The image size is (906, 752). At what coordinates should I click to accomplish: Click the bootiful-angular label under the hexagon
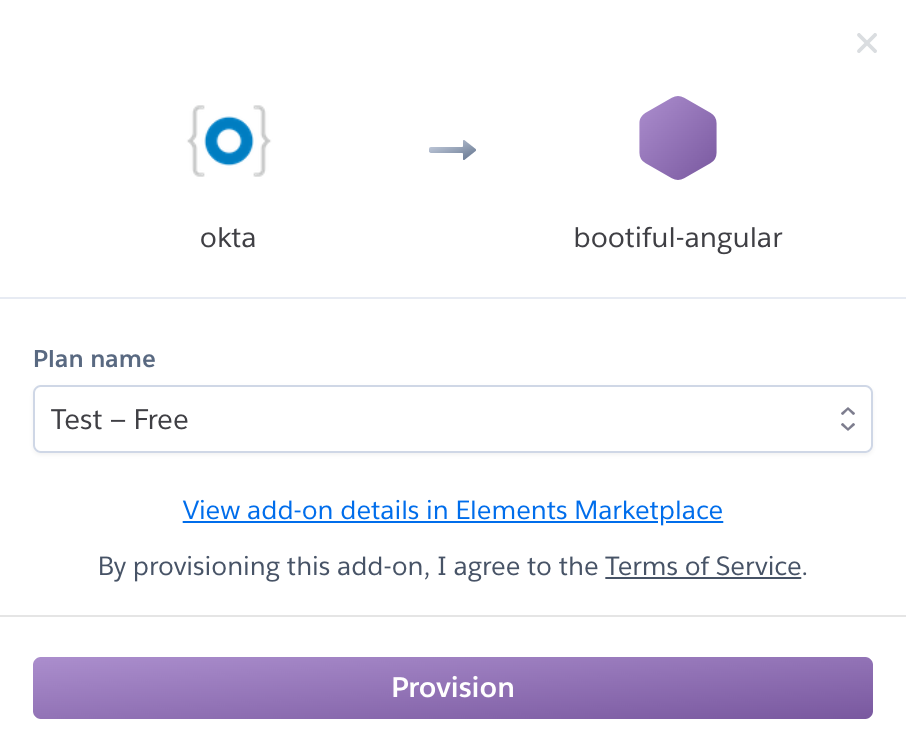(678, 238)
